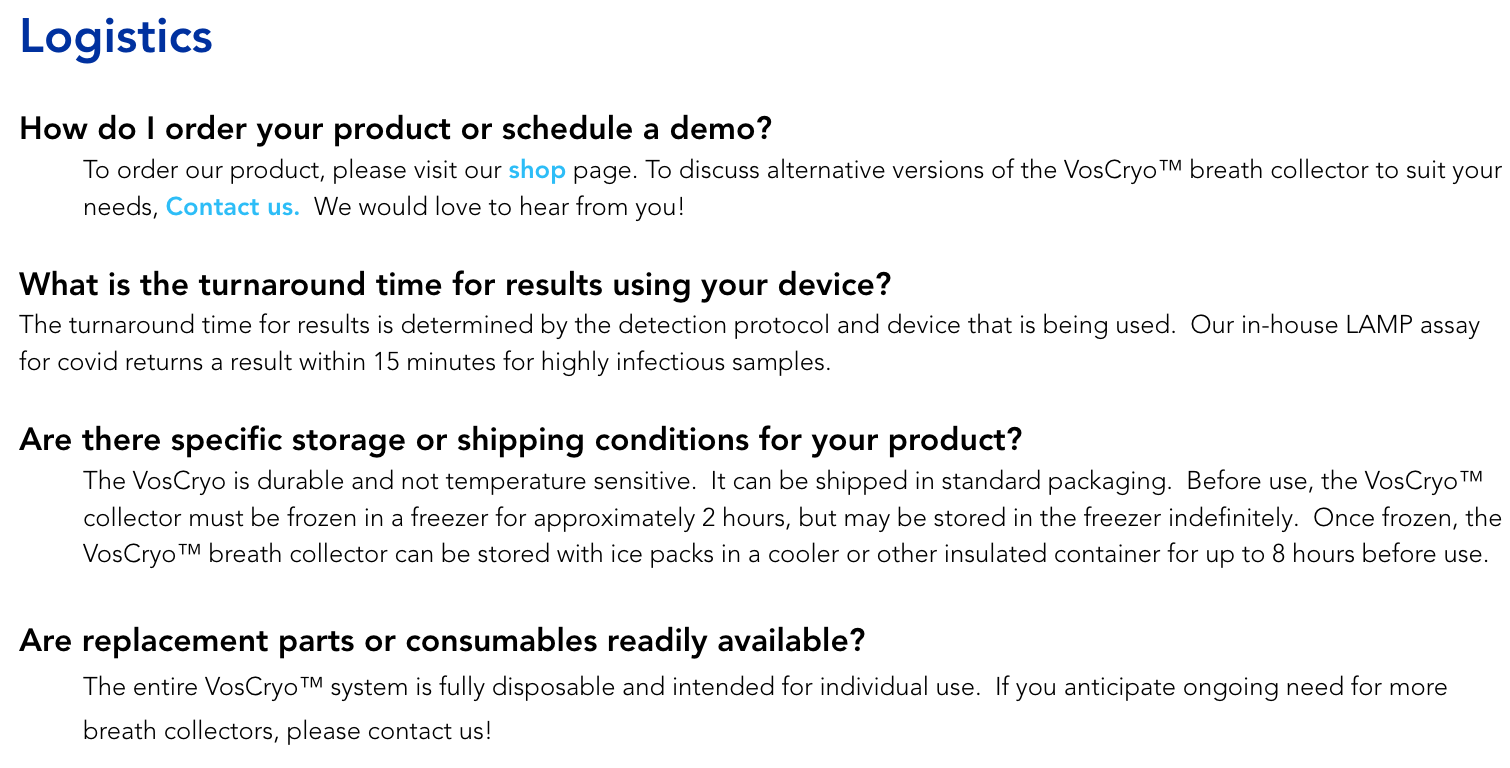Viewport: 1510px width, 768px height.
Task: Click the turnaround time for results question
Action: tap(455, 285)
